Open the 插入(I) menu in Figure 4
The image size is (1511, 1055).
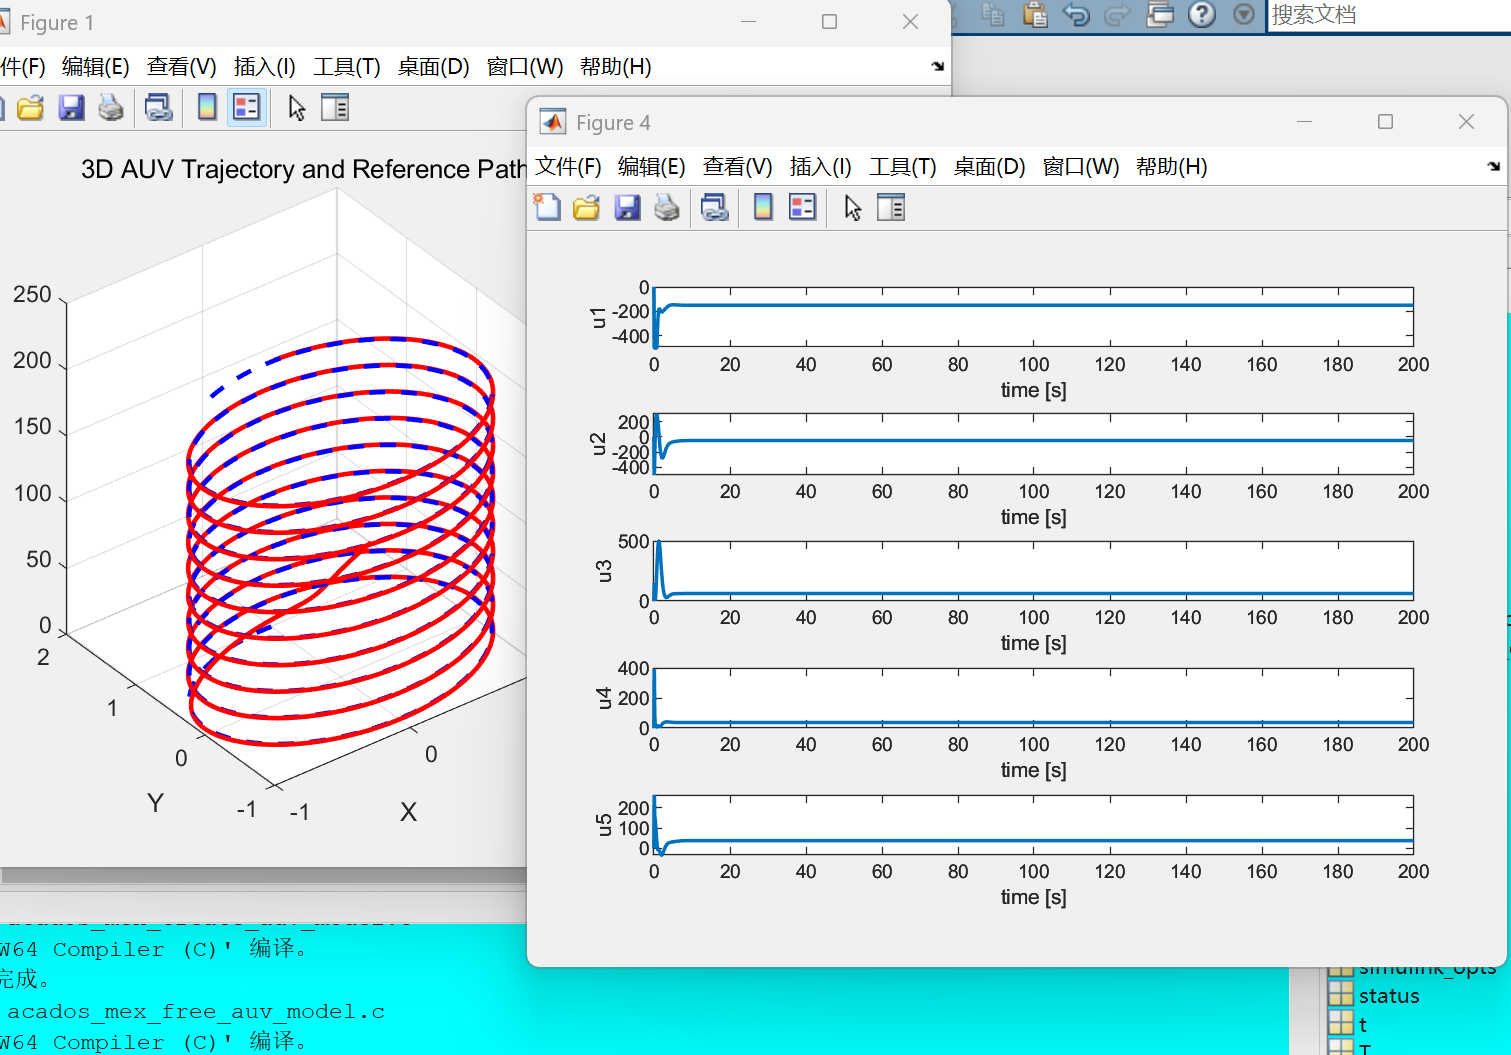click(x=821, y=166)
